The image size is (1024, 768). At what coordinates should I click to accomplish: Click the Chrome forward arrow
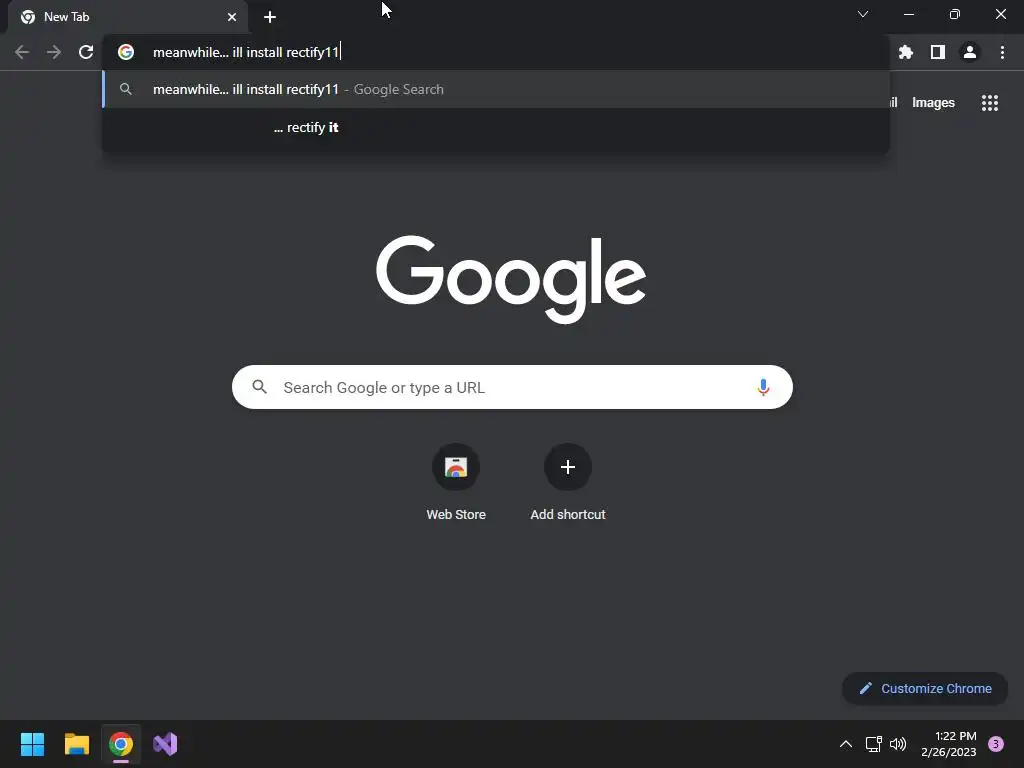point(54,52)
